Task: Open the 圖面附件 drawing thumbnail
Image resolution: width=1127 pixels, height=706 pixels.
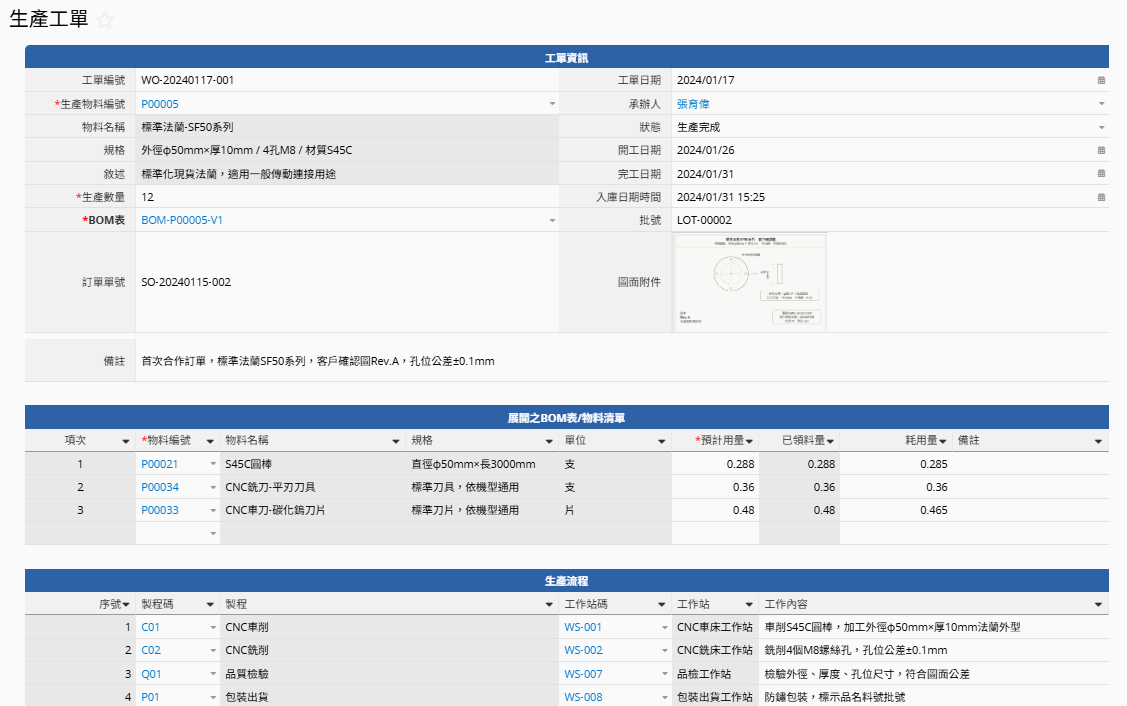Action: (x=749, y=283)
